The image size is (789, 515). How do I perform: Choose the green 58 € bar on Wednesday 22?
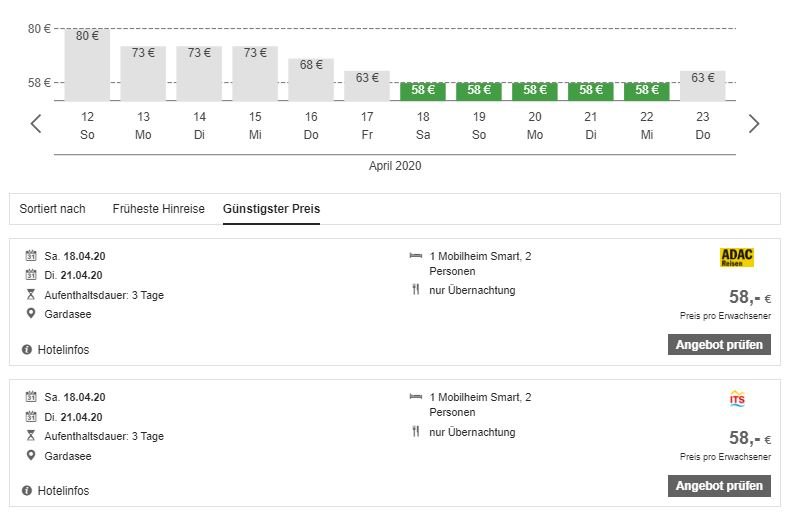pyautogui.click(x=647, y=91)
